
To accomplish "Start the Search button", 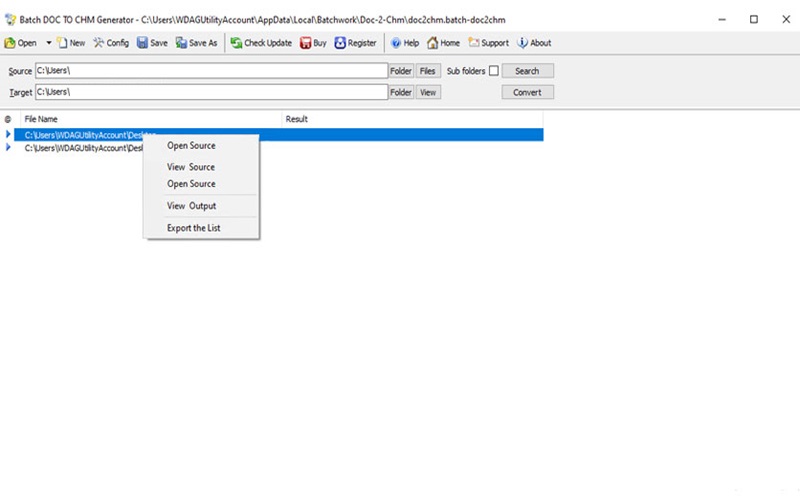I will click(527, 71).
